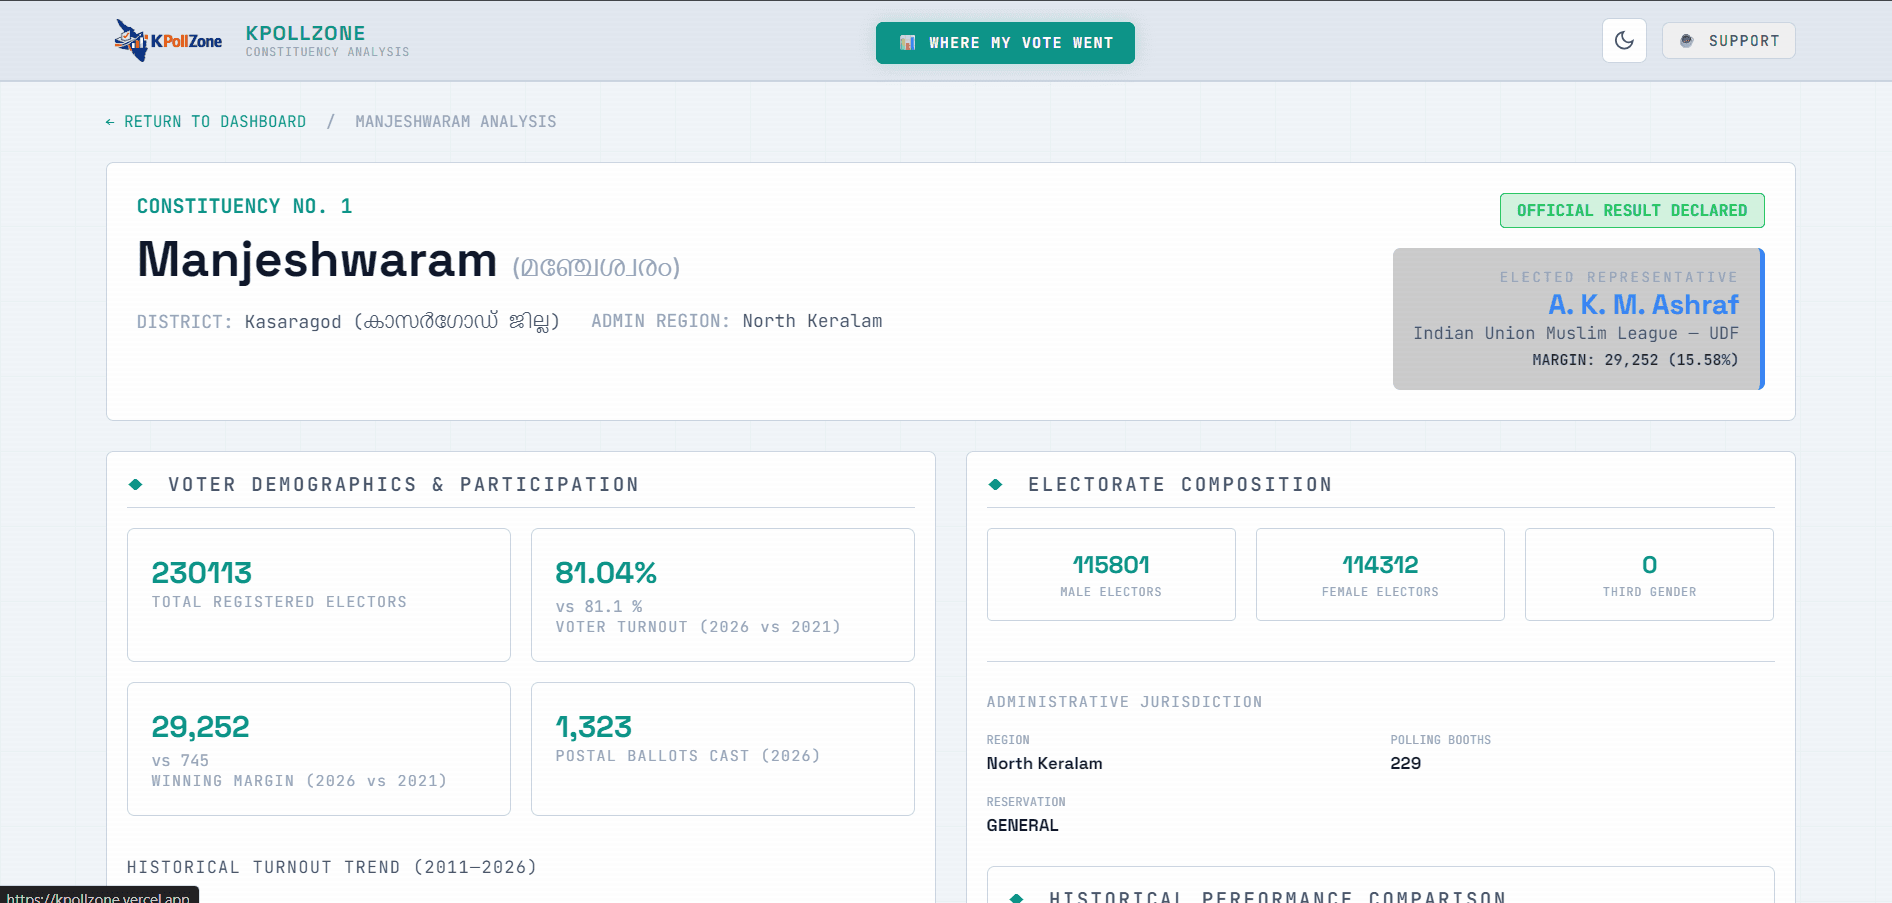
Task: Click the 115801 male electors box
Action: [1111, 575]
